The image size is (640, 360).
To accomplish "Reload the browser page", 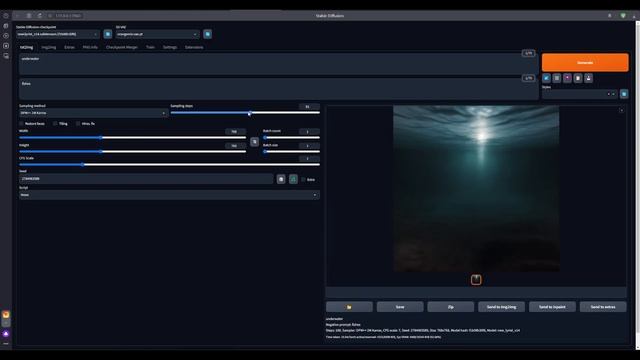I will (40, 16).
